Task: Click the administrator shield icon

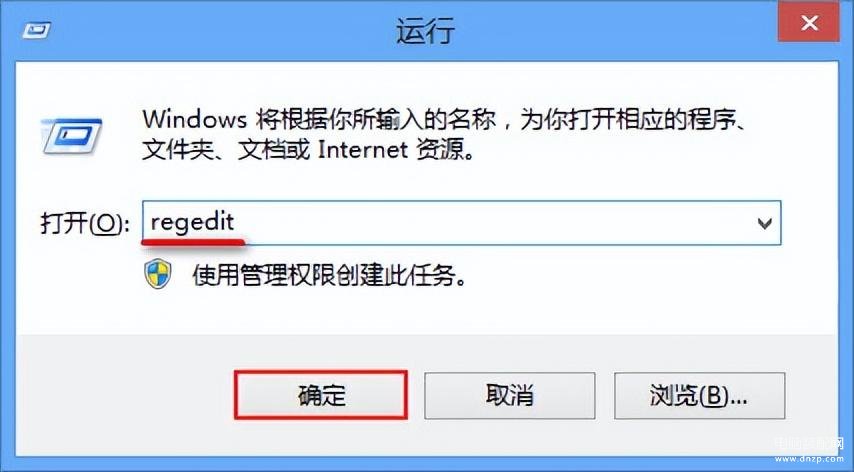Action: pos(158,274)
